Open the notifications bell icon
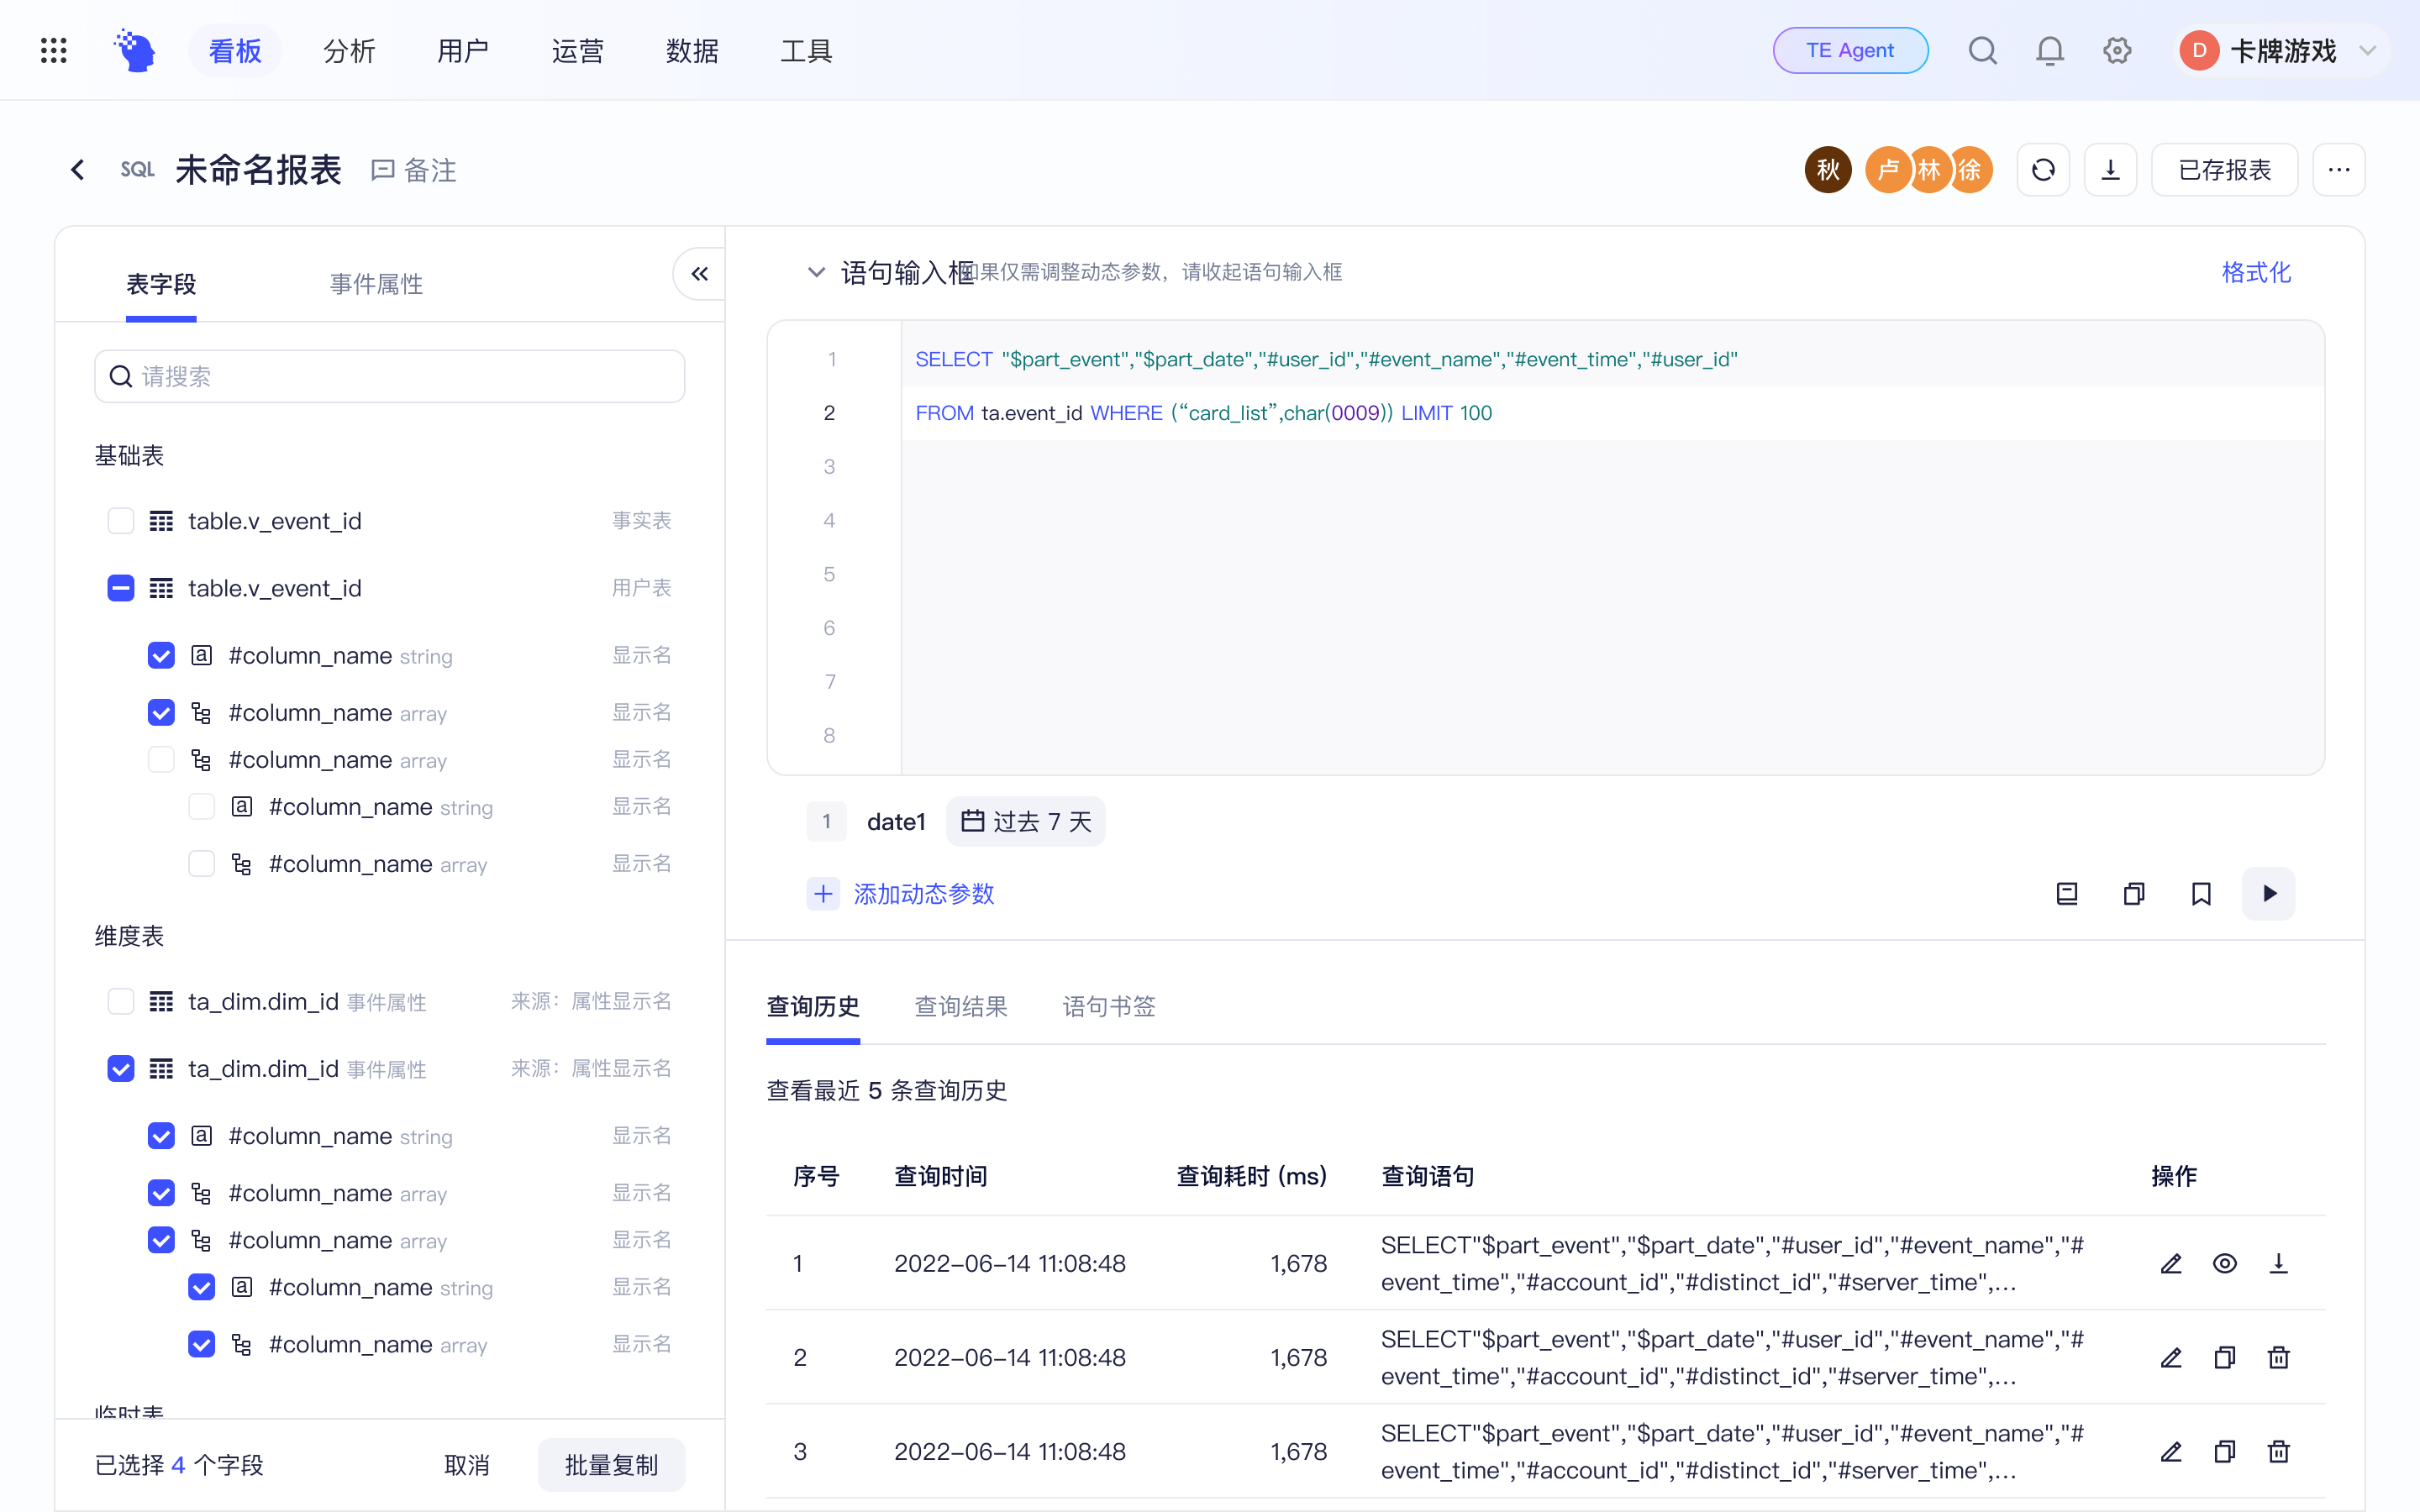Image resolution: width=2420 pixels, height=1512 pixels. point(2049,50)
